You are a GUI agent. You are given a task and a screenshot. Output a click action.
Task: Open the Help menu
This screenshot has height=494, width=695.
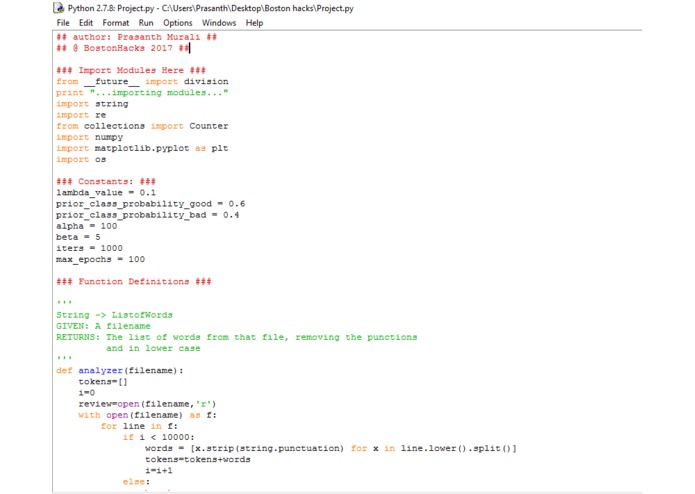[254, 23]
